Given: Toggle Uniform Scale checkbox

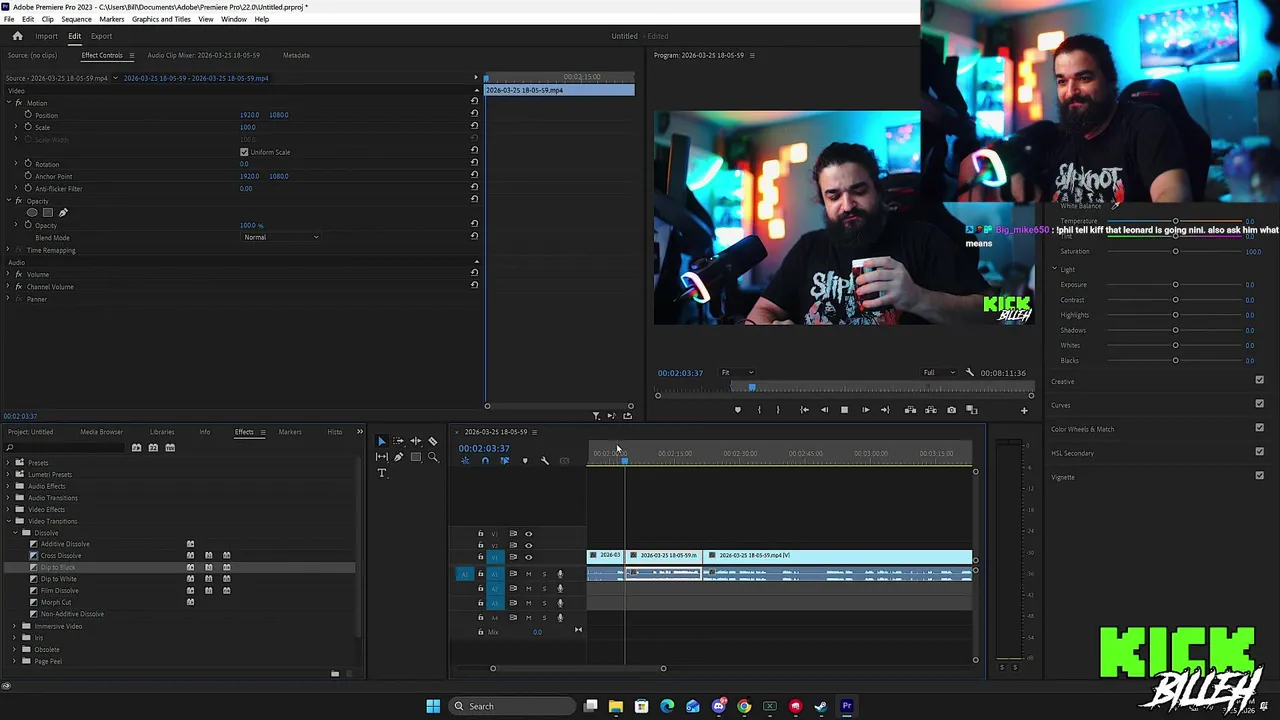Looking at the screenshot, I should click(x=244, y=152).
